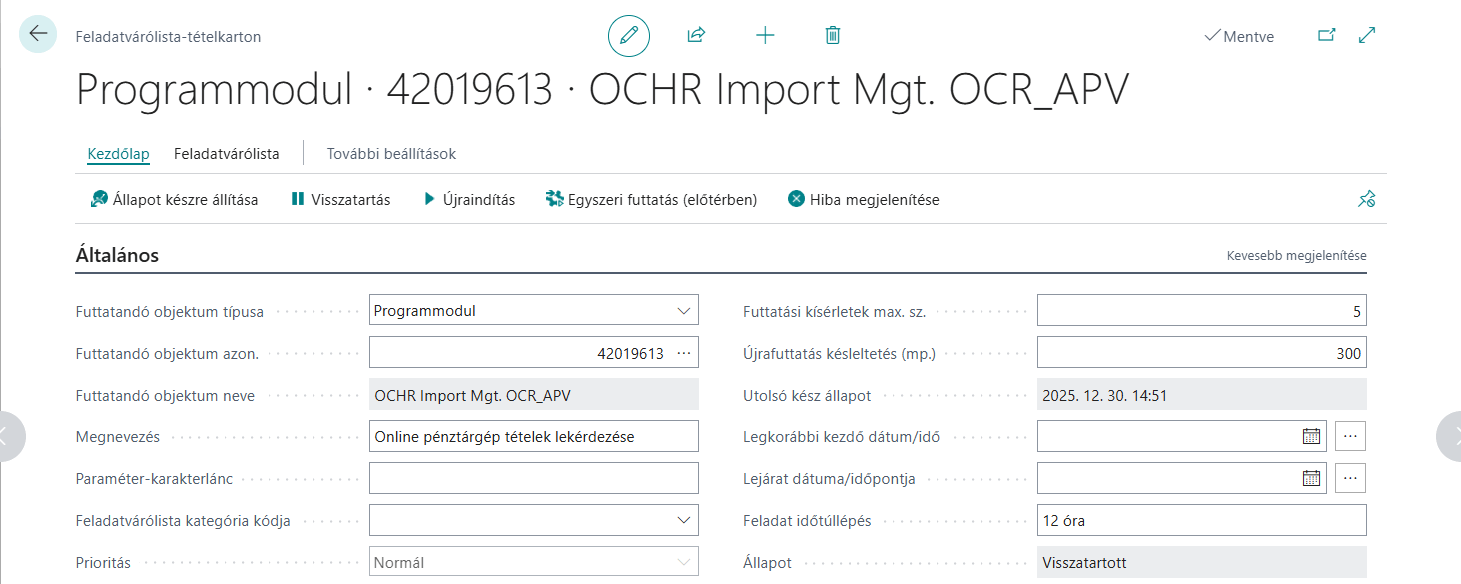Switch to the Feladatvárólista tab
Screen dimensions: 1461x584
coord(226,154)
